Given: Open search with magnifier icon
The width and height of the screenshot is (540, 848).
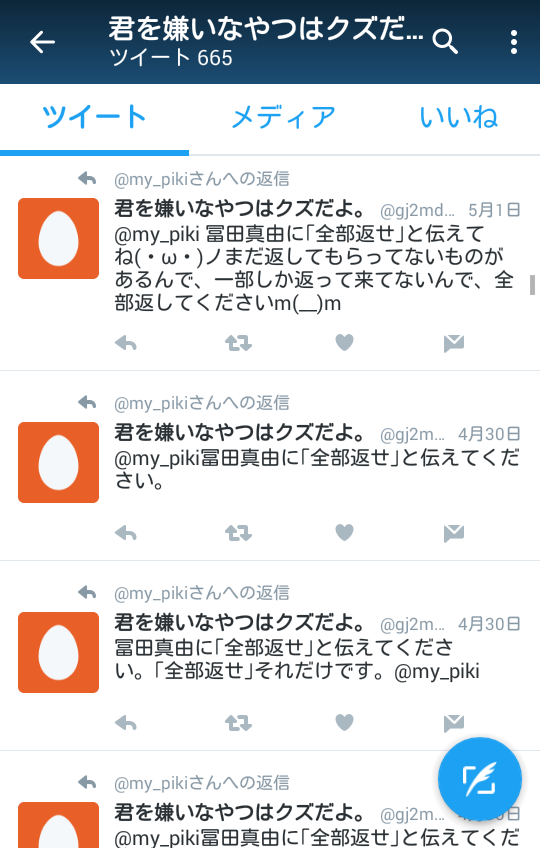Looking at the screenshot, I should (445, 42).
